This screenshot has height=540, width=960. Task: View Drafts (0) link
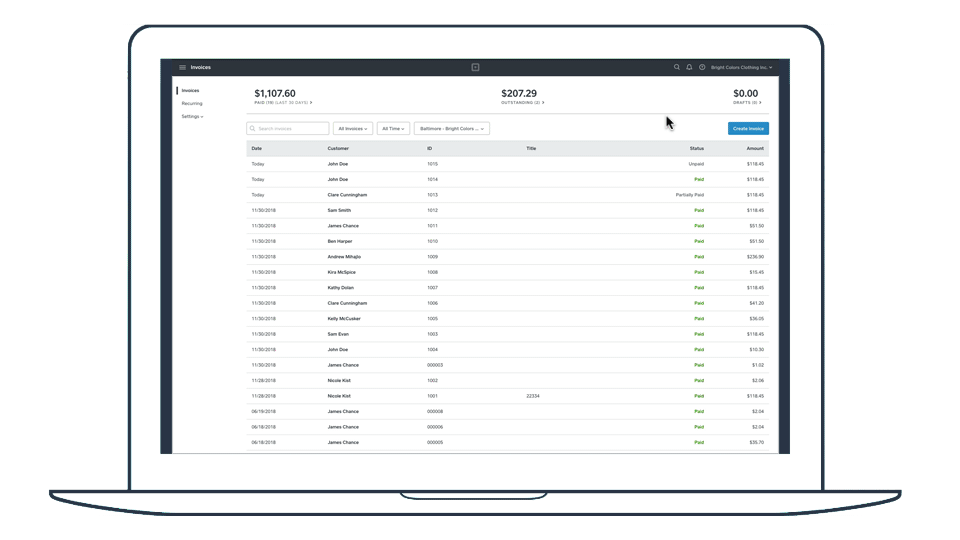[747, 103]
